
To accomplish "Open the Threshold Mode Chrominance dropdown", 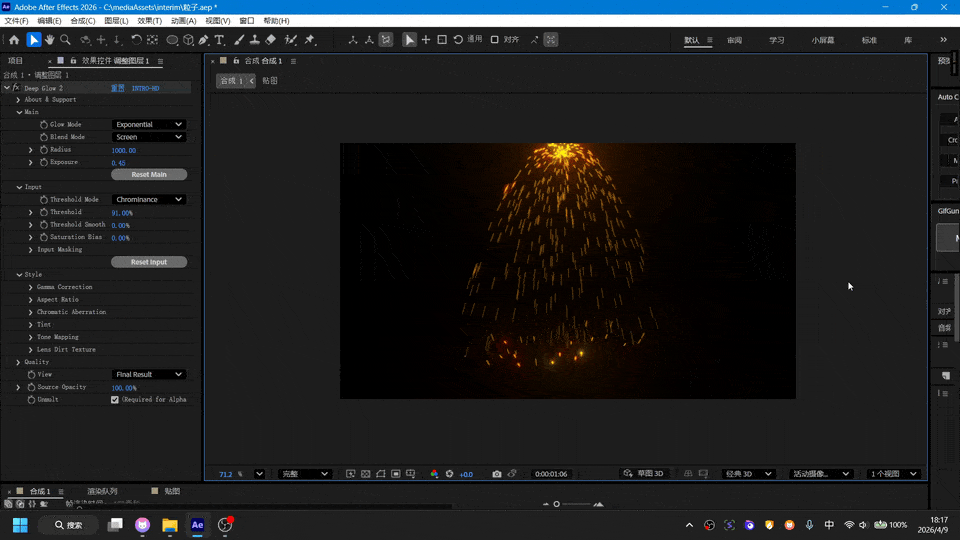I will click(149, 200).
